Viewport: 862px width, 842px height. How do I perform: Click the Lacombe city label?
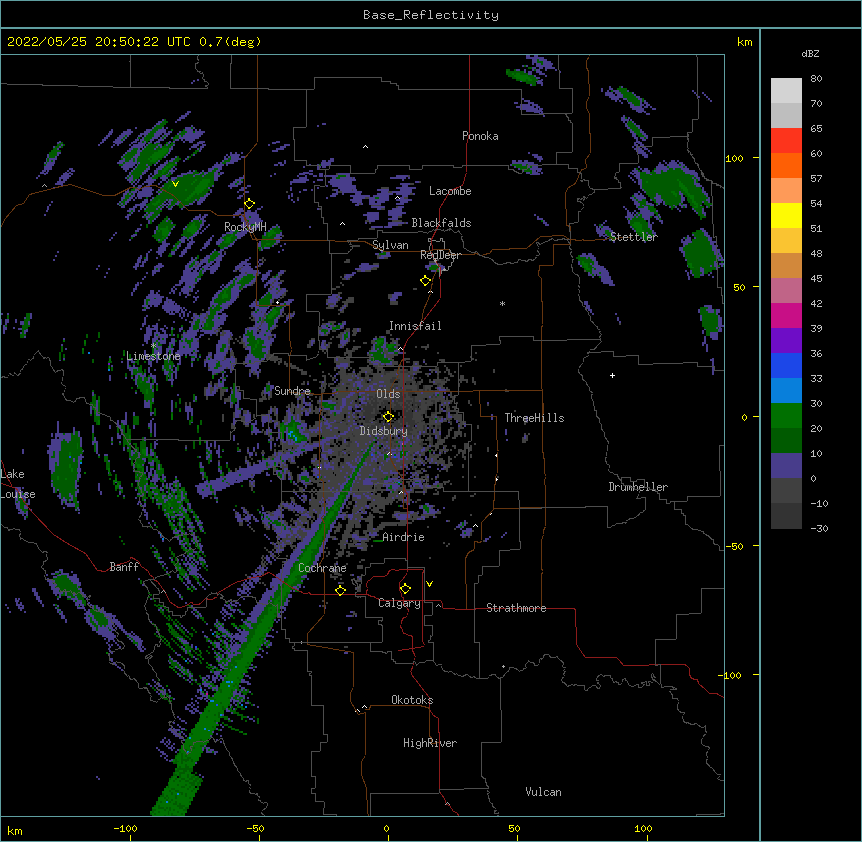click(x=450, y=191)
